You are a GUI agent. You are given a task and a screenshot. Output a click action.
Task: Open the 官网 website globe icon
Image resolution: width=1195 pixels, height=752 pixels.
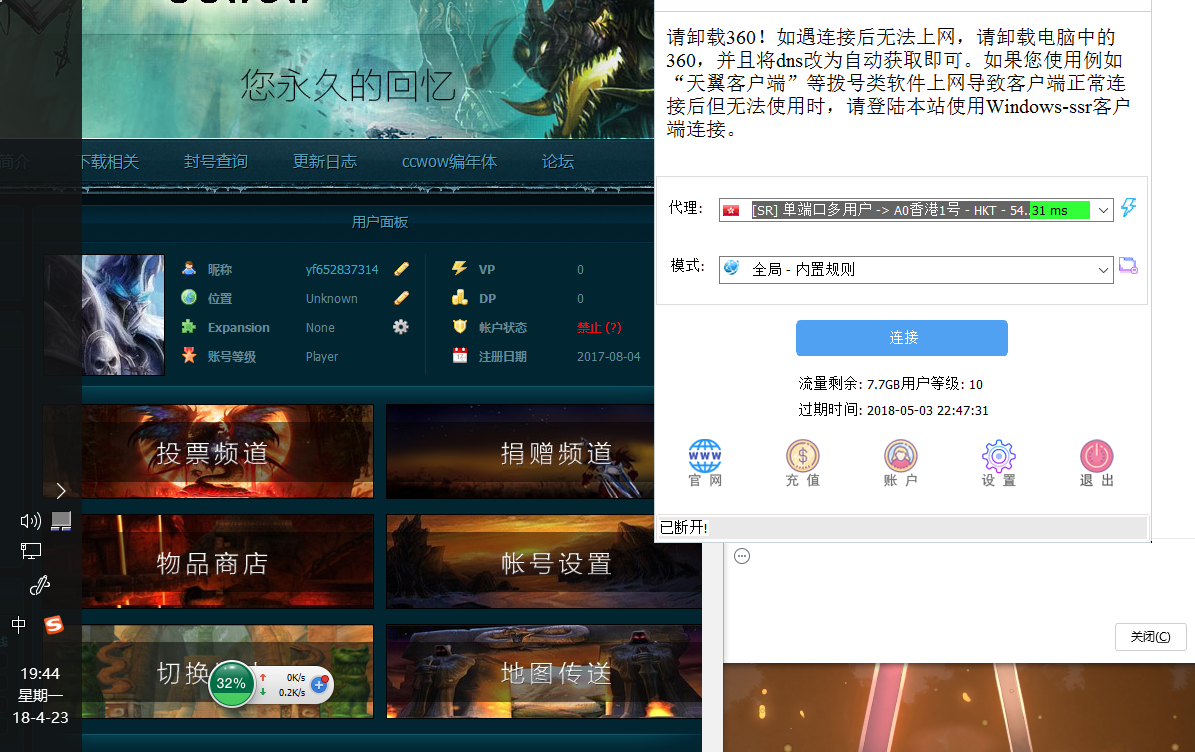705,456
